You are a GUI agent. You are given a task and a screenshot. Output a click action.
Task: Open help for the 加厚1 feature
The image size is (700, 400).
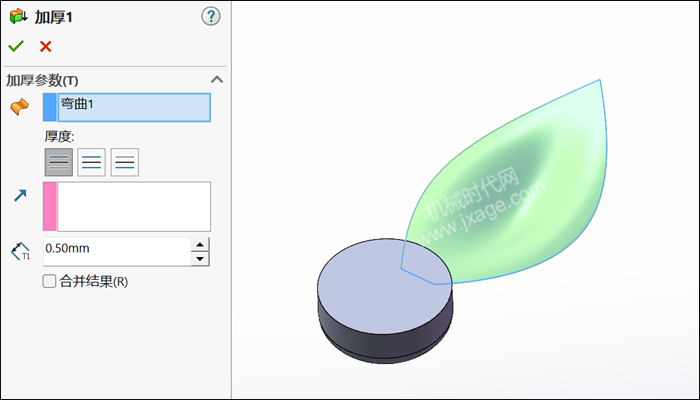pyautogui.click(x=211, y=17)
